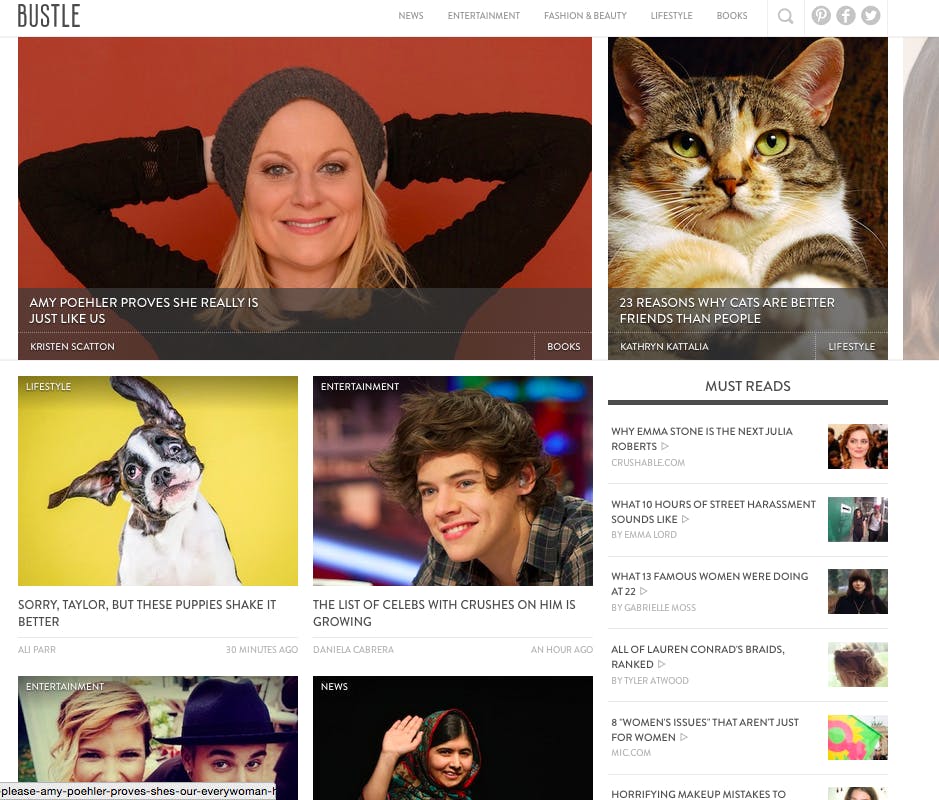Open Bustle's Pinterest page icon
Viewport: 939px width, 800px height.
tap(821, 16)
